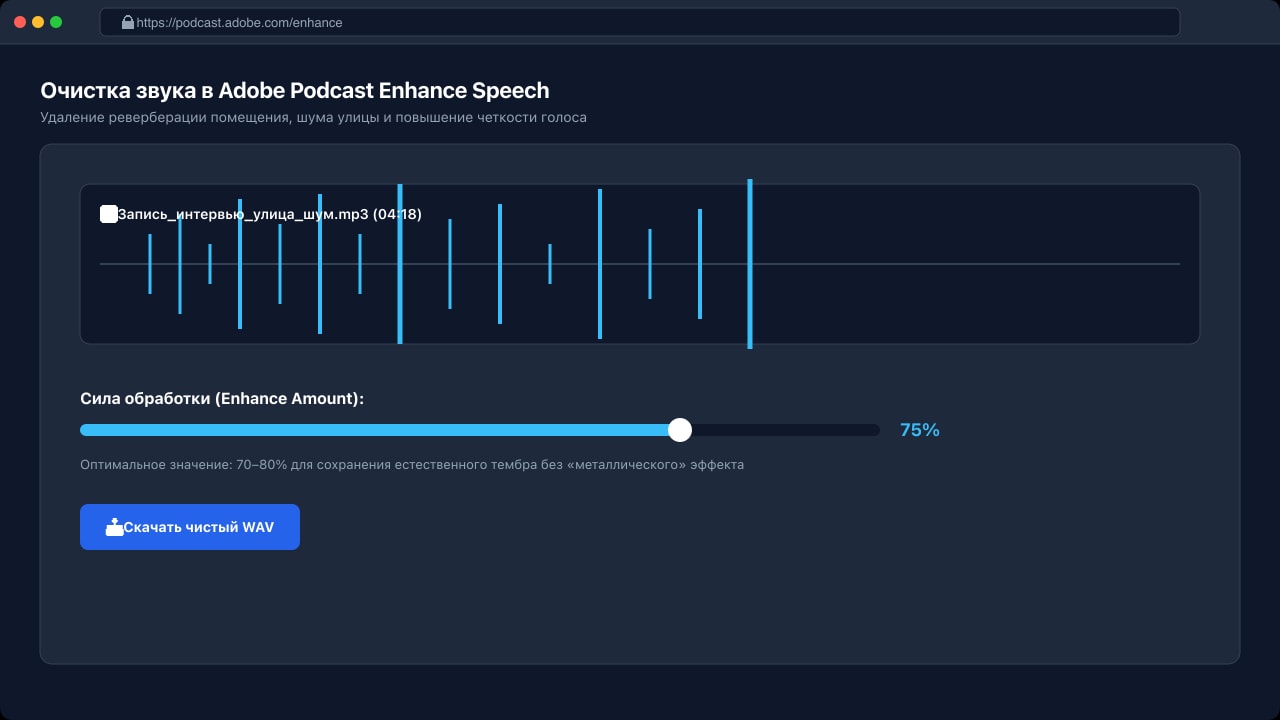Click the lock icon in the address bar

127,22
